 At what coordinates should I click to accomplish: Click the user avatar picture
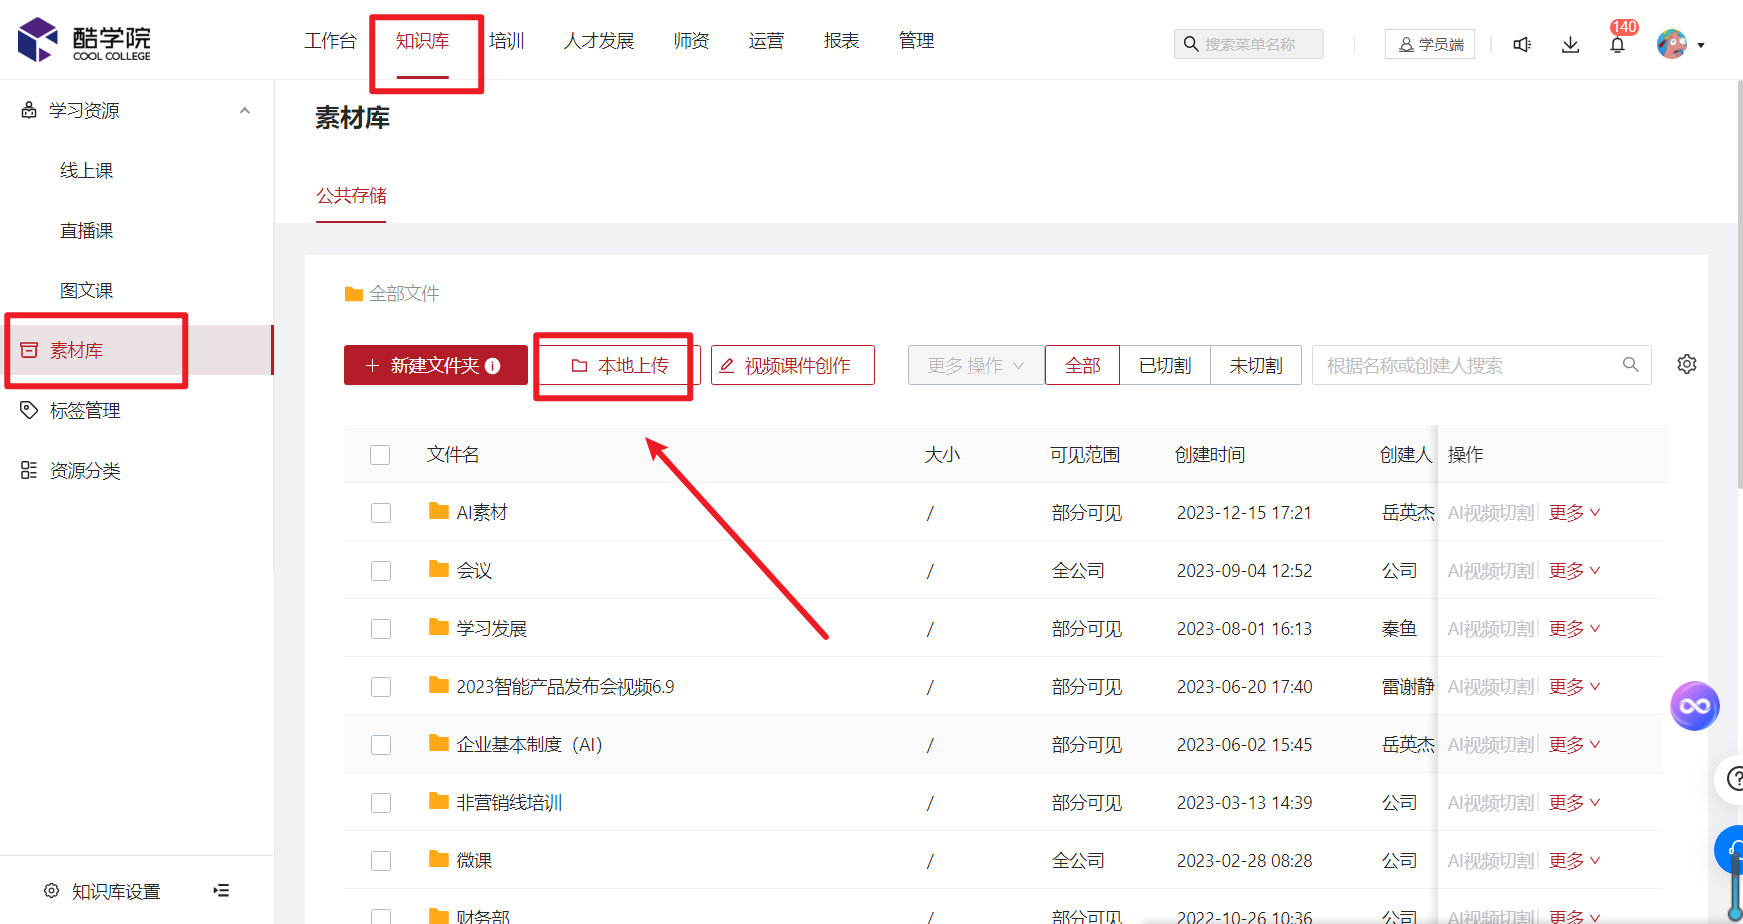click(1671, 44)
